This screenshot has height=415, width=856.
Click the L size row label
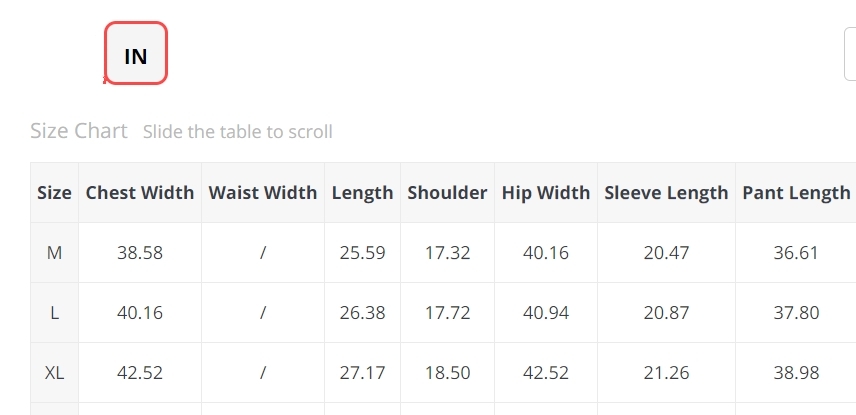(54, 312)
